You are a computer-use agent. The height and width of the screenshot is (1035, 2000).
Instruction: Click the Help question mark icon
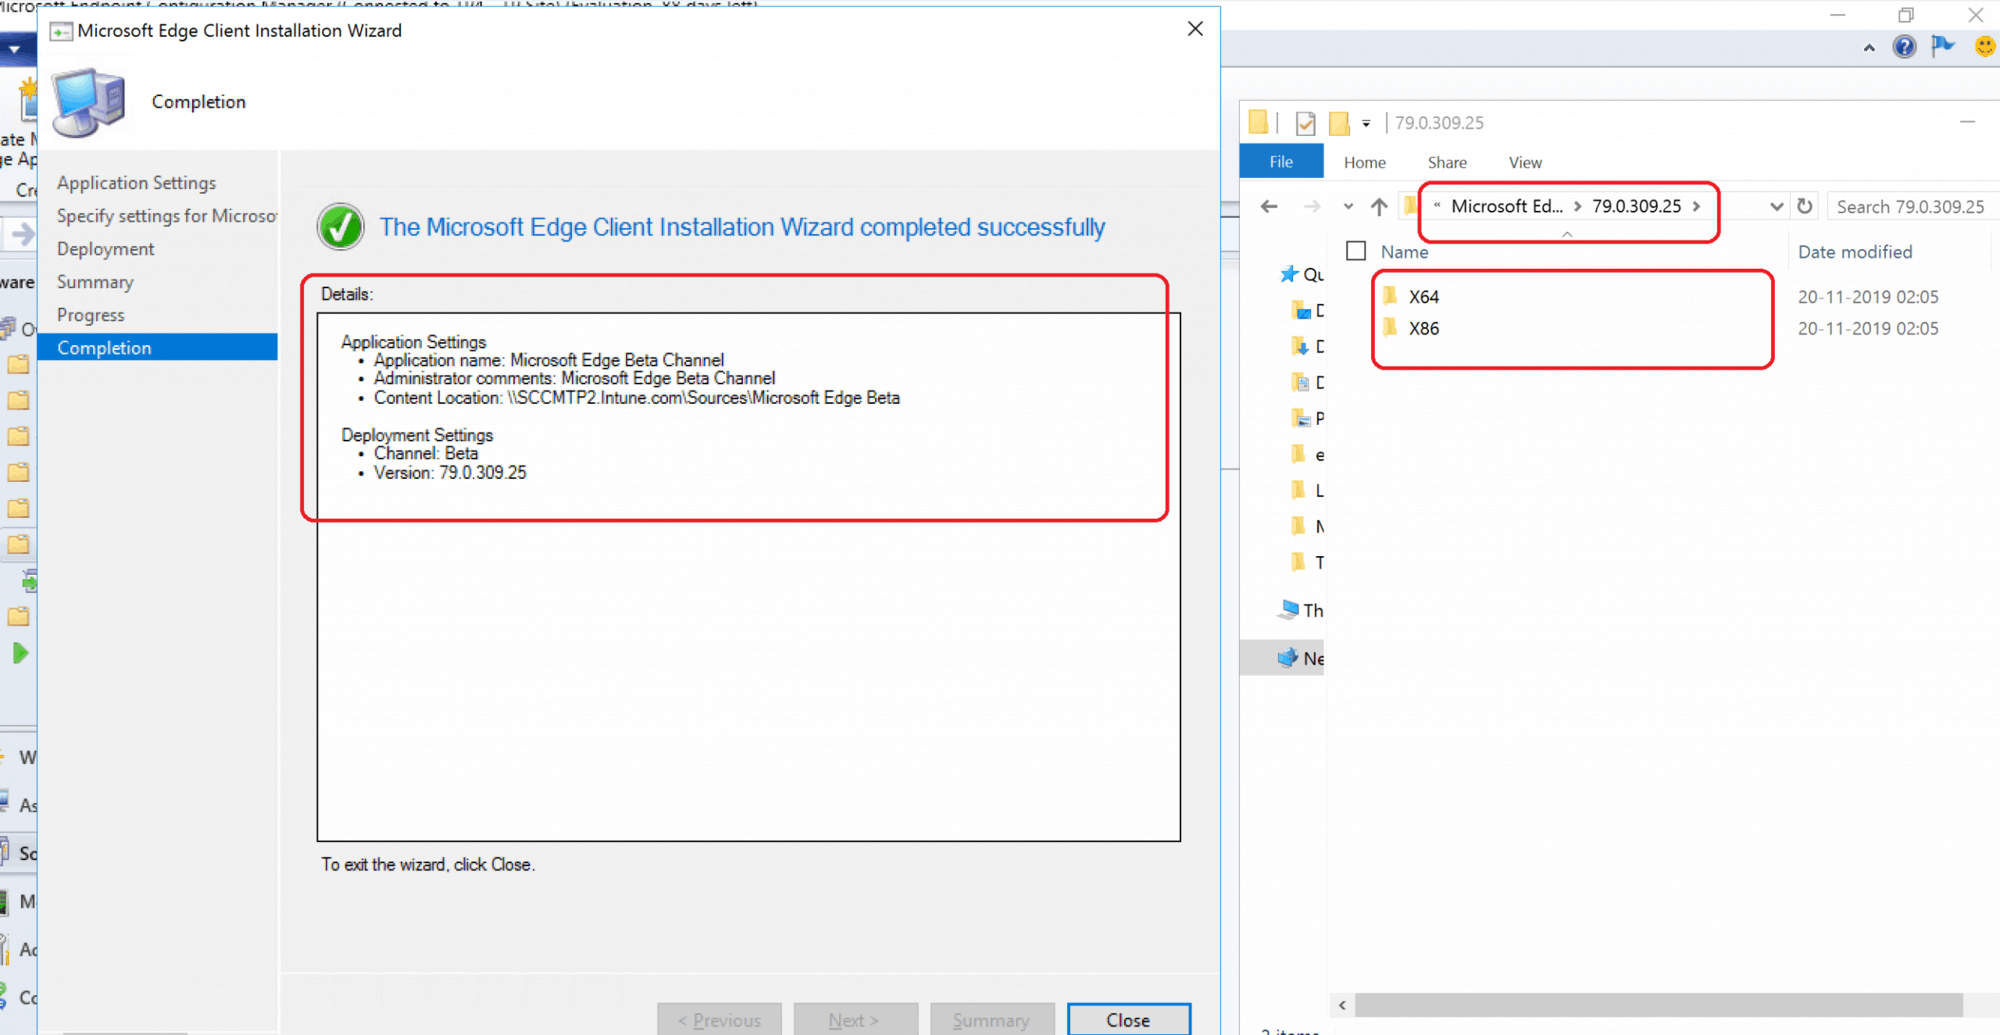click(x=1904, y=47)
